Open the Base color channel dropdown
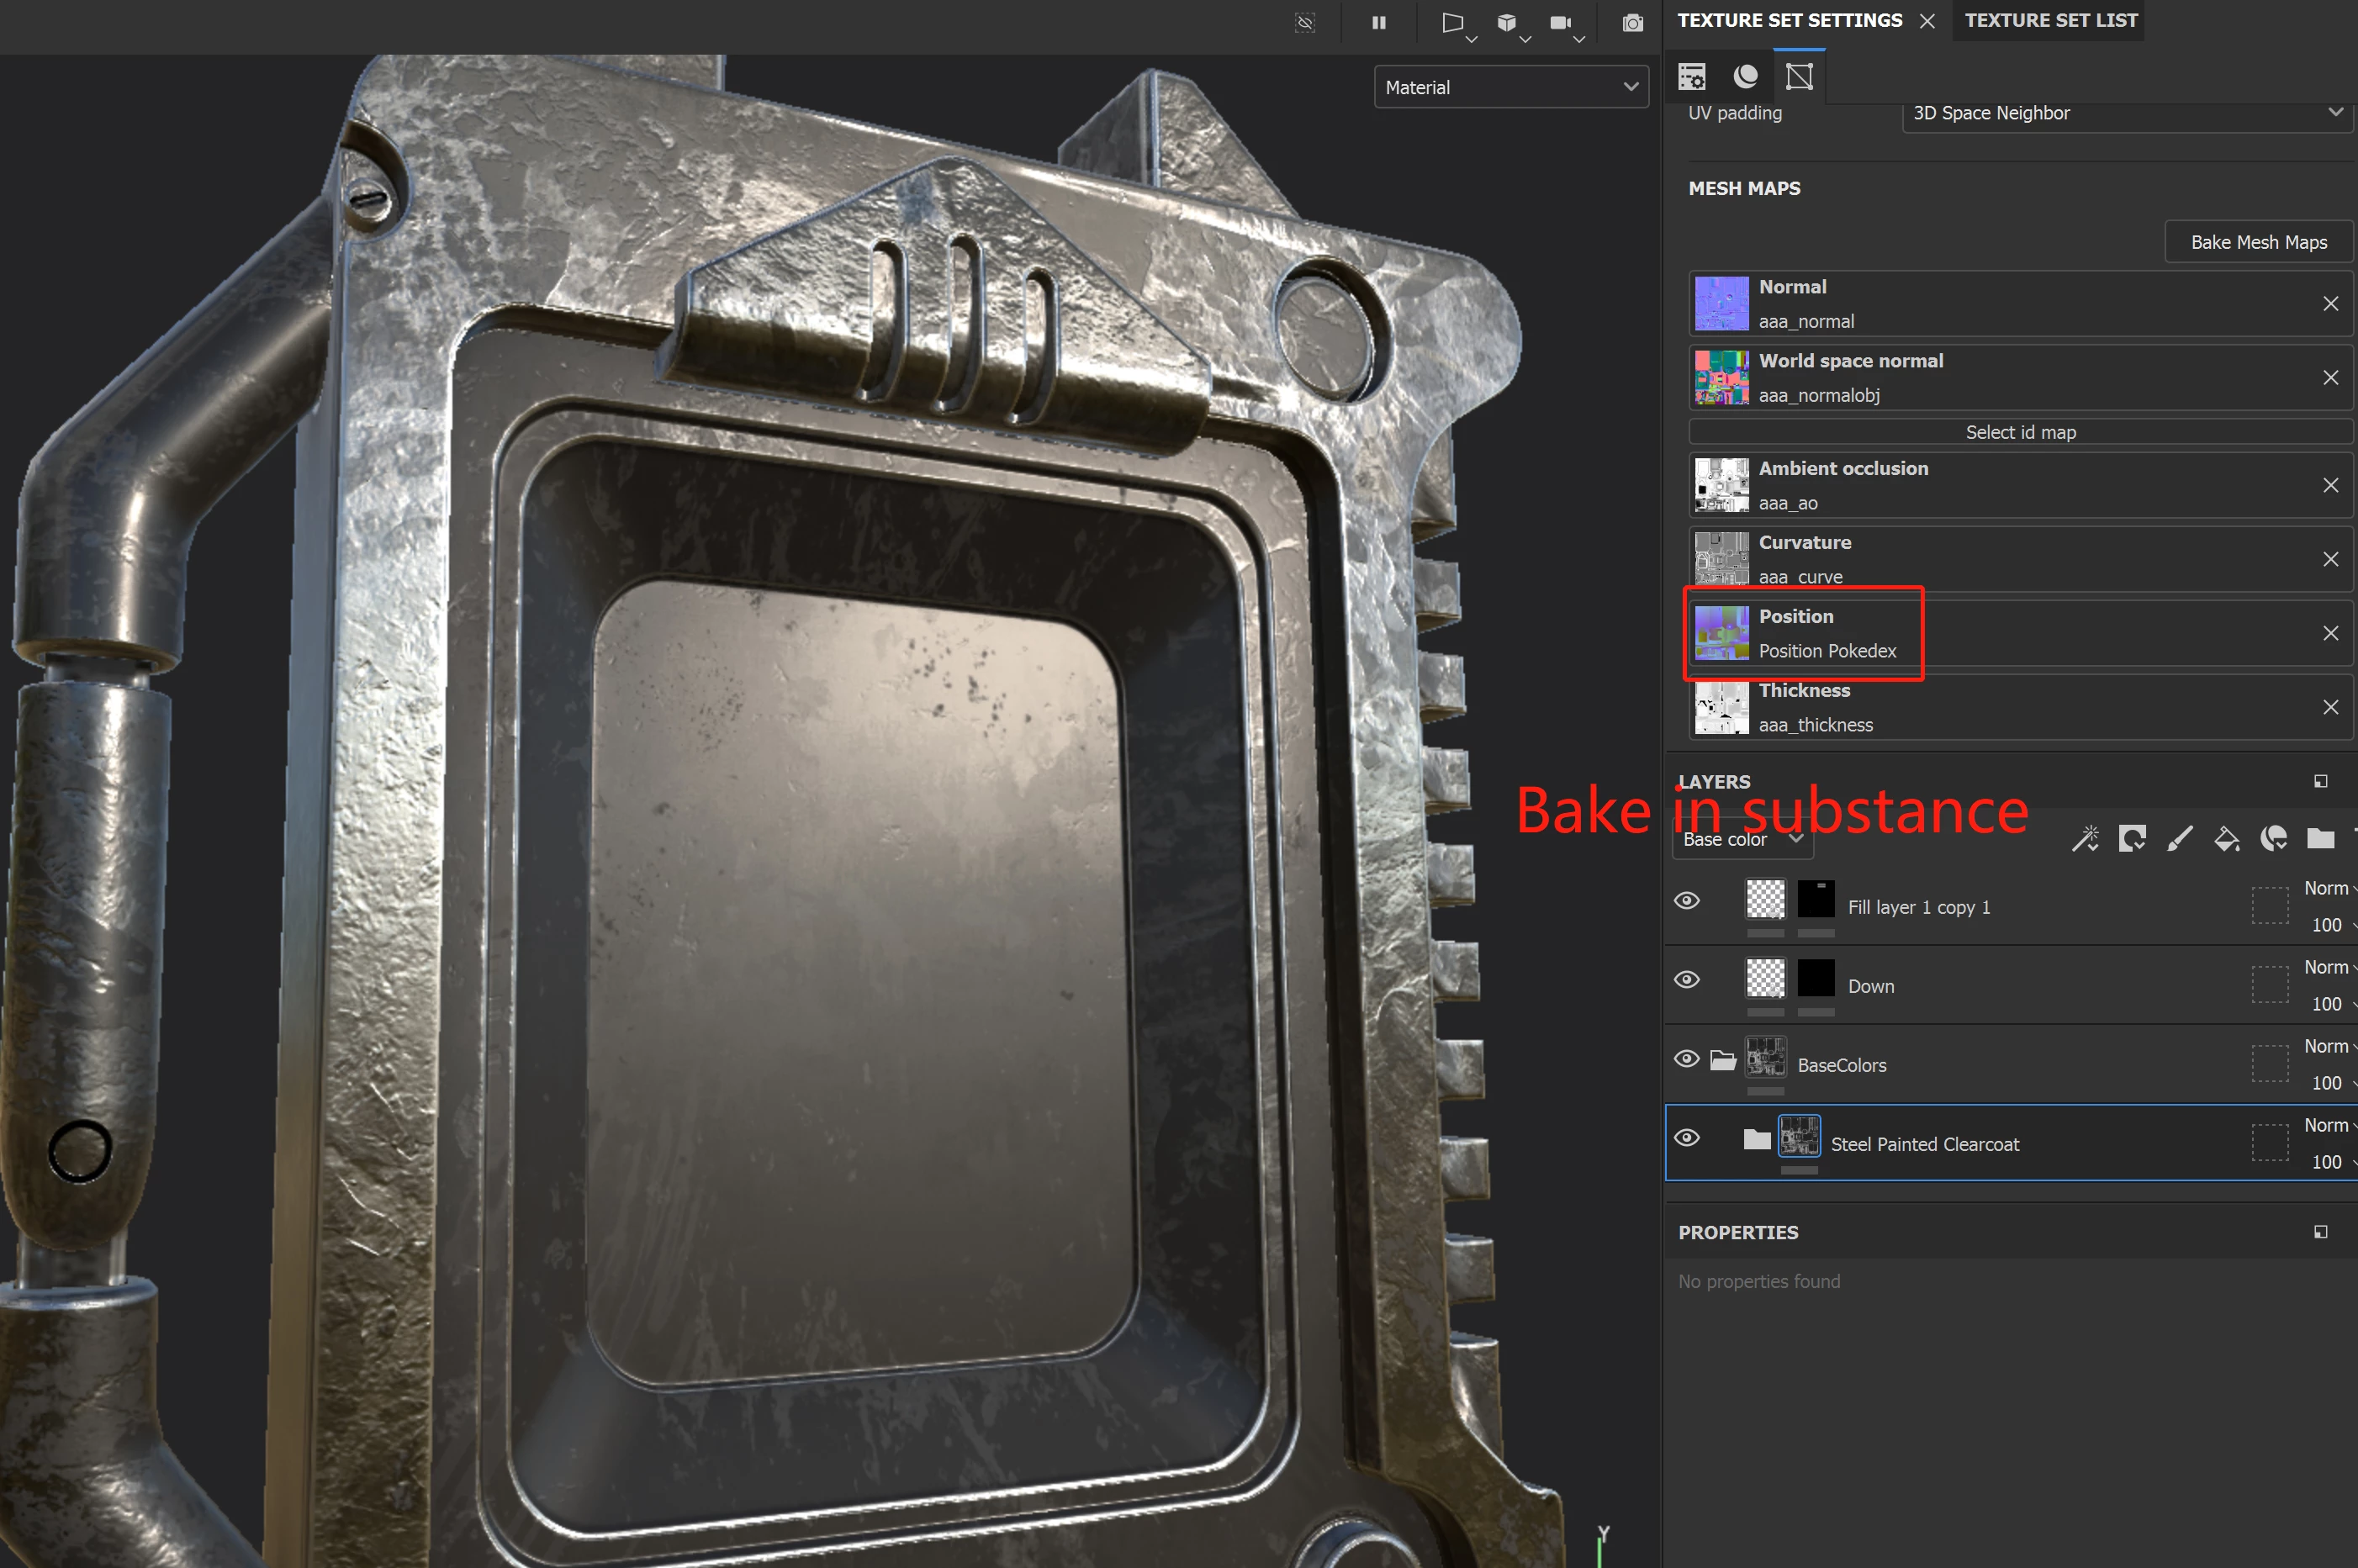 point(1741,840)
